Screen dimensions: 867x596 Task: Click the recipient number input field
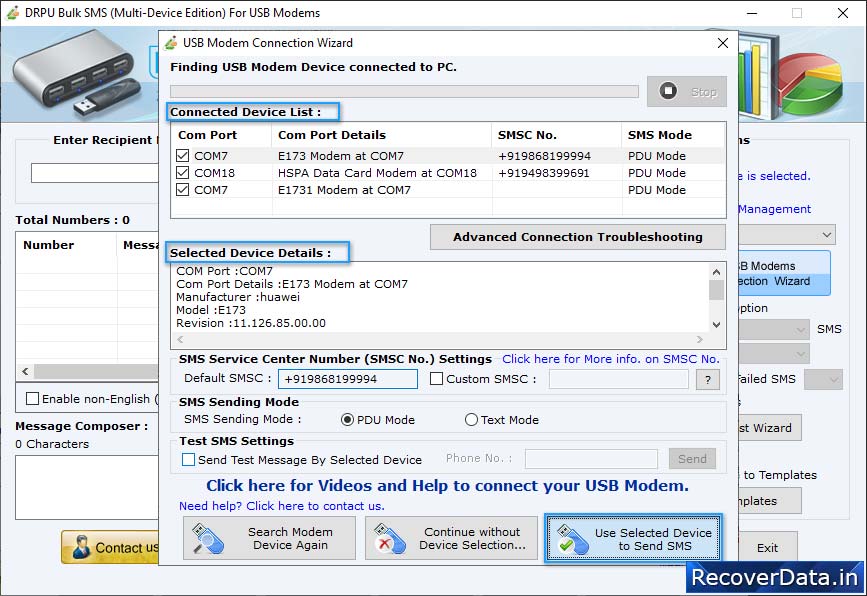95,173
